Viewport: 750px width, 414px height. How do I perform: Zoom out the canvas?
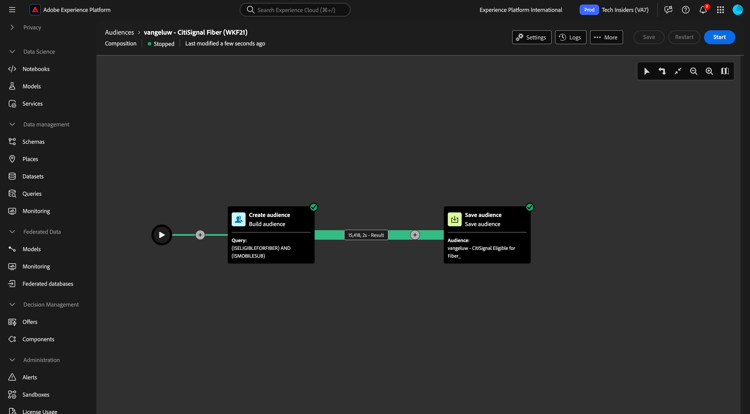[694, 71]
